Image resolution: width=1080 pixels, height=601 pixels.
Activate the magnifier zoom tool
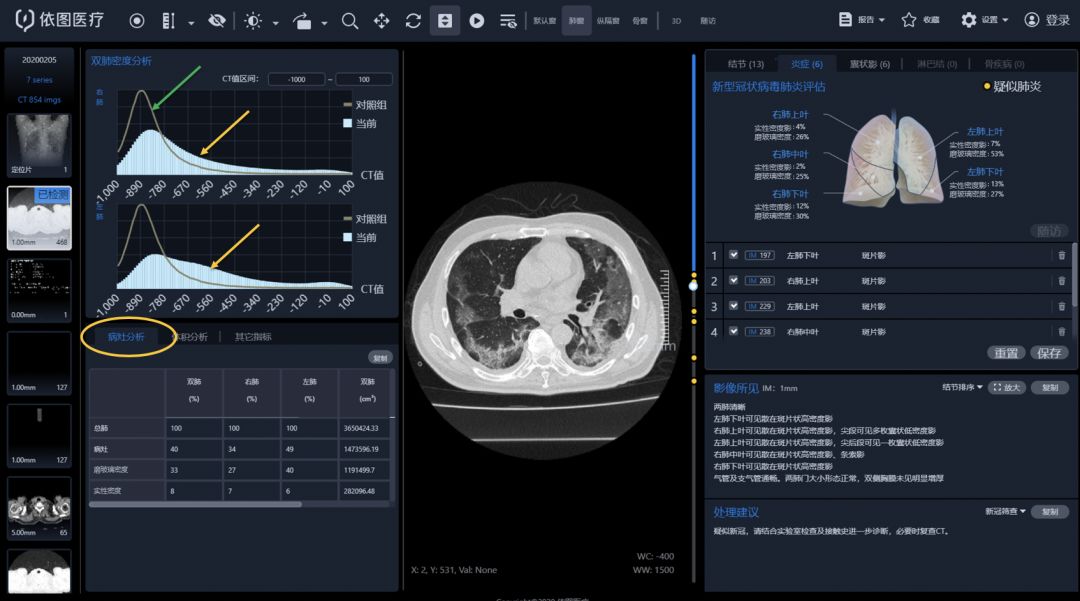pos(350,21)
